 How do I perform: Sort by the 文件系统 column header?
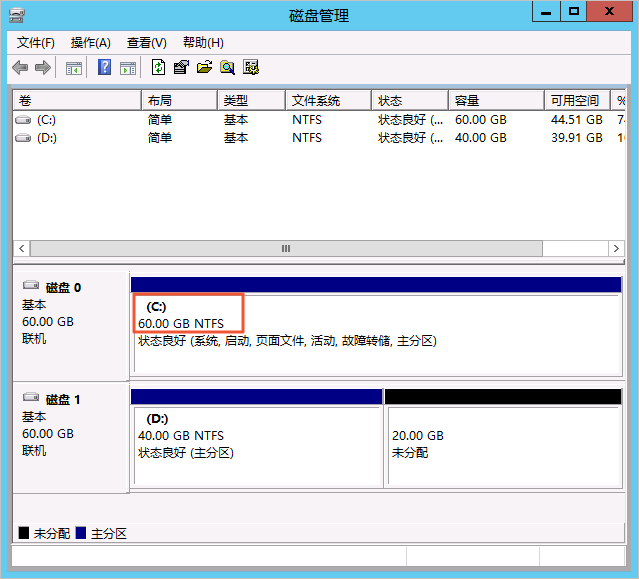[x=328, y=100]
